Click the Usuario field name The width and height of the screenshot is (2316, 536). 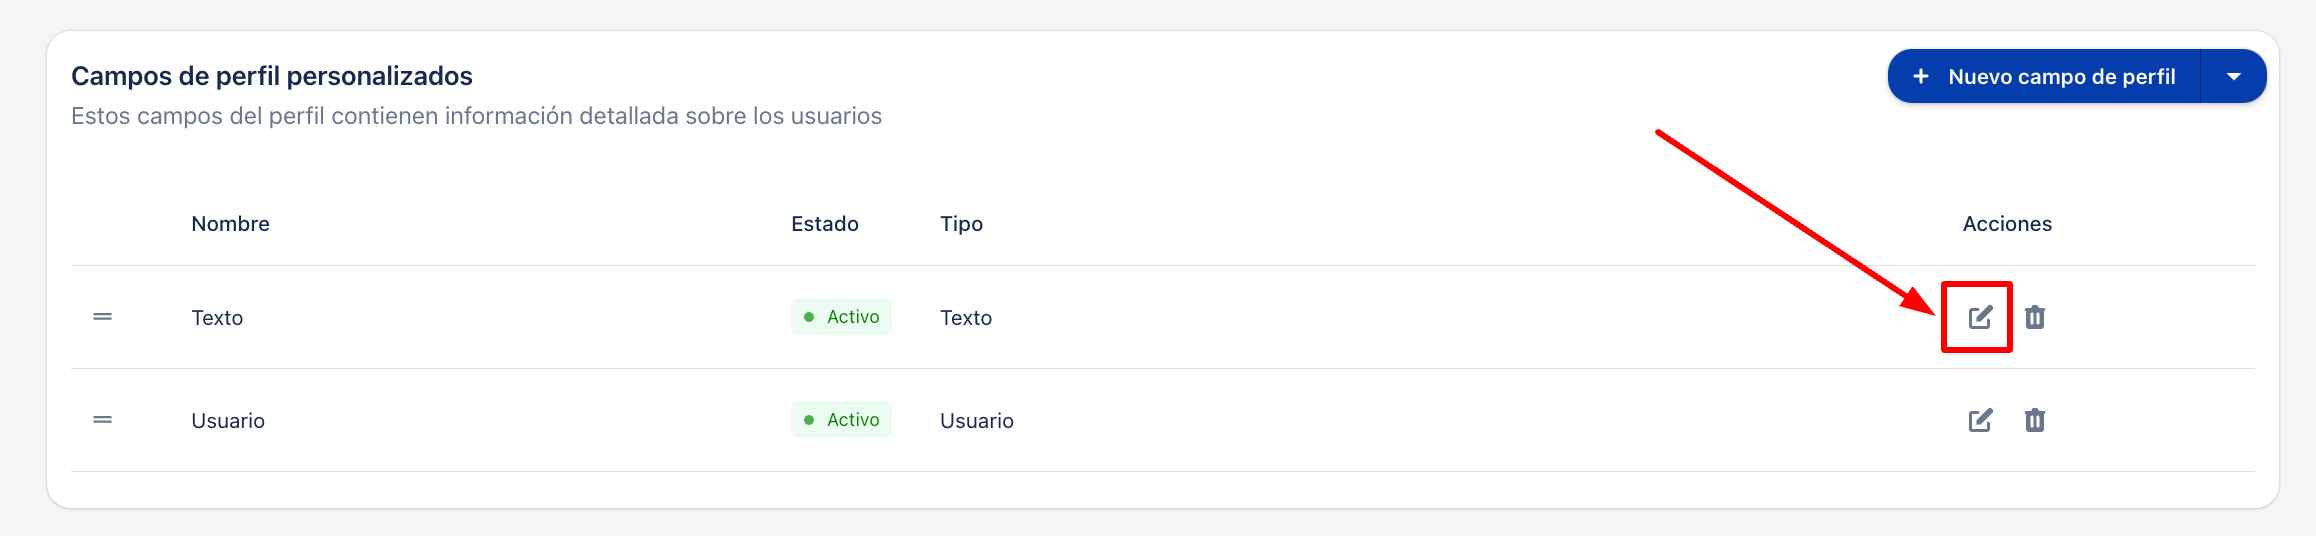228,421
